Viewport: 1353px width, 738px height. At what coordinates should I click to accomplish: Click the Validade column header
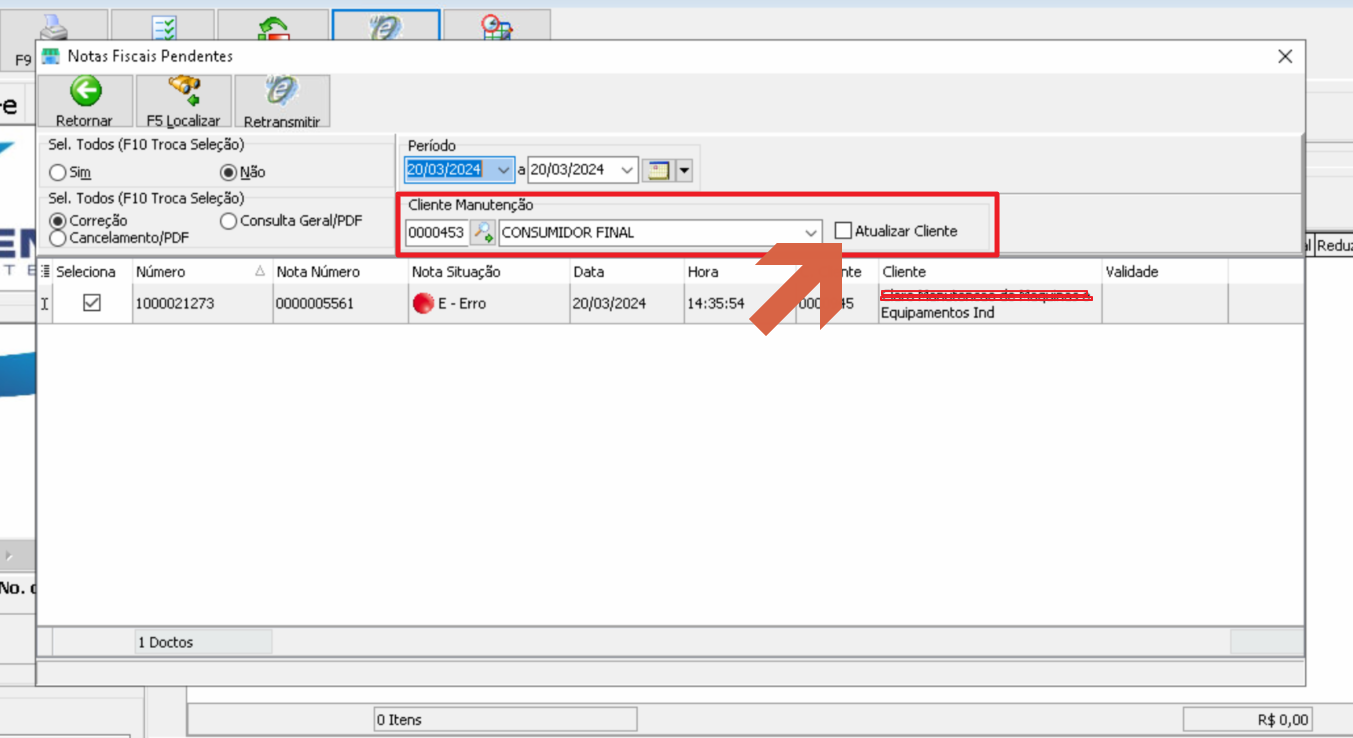click(1164, 272)
